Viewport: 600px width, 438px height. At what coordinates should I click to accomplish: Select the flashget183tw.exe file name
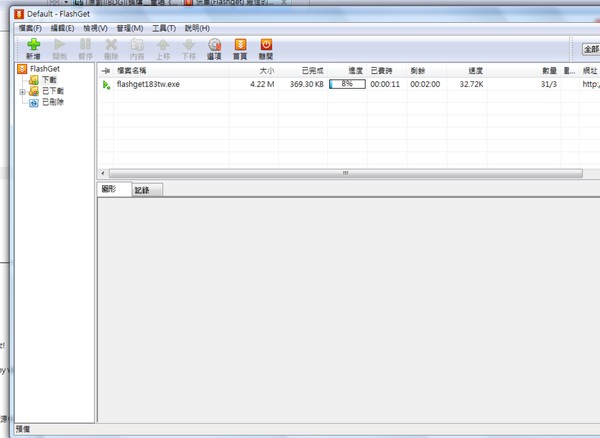tap(148, 84)
